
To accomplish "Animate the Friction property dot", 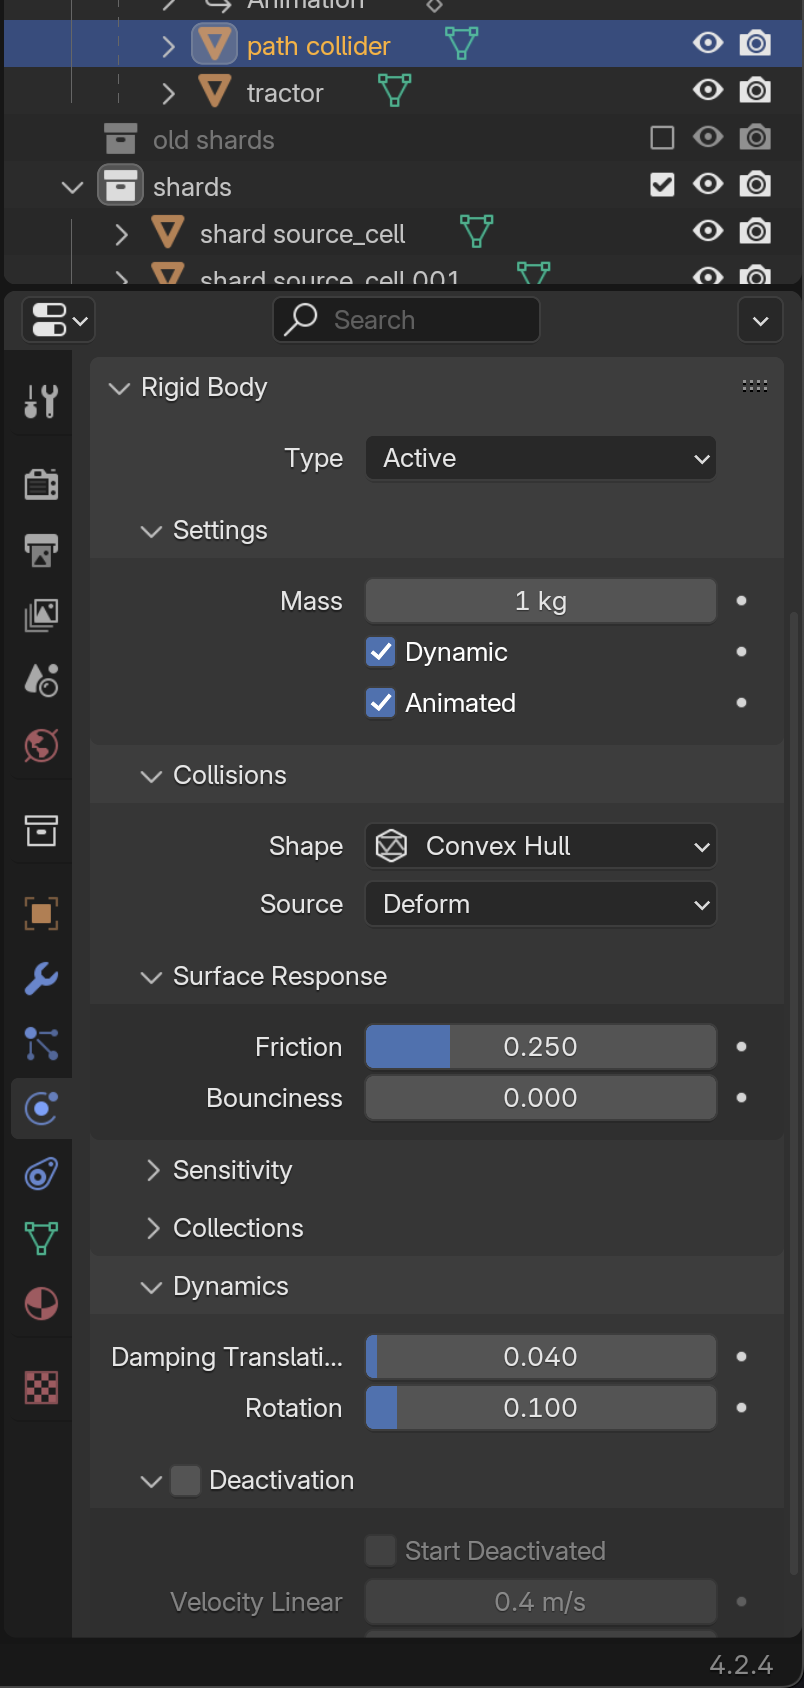I will point(741,1047).
